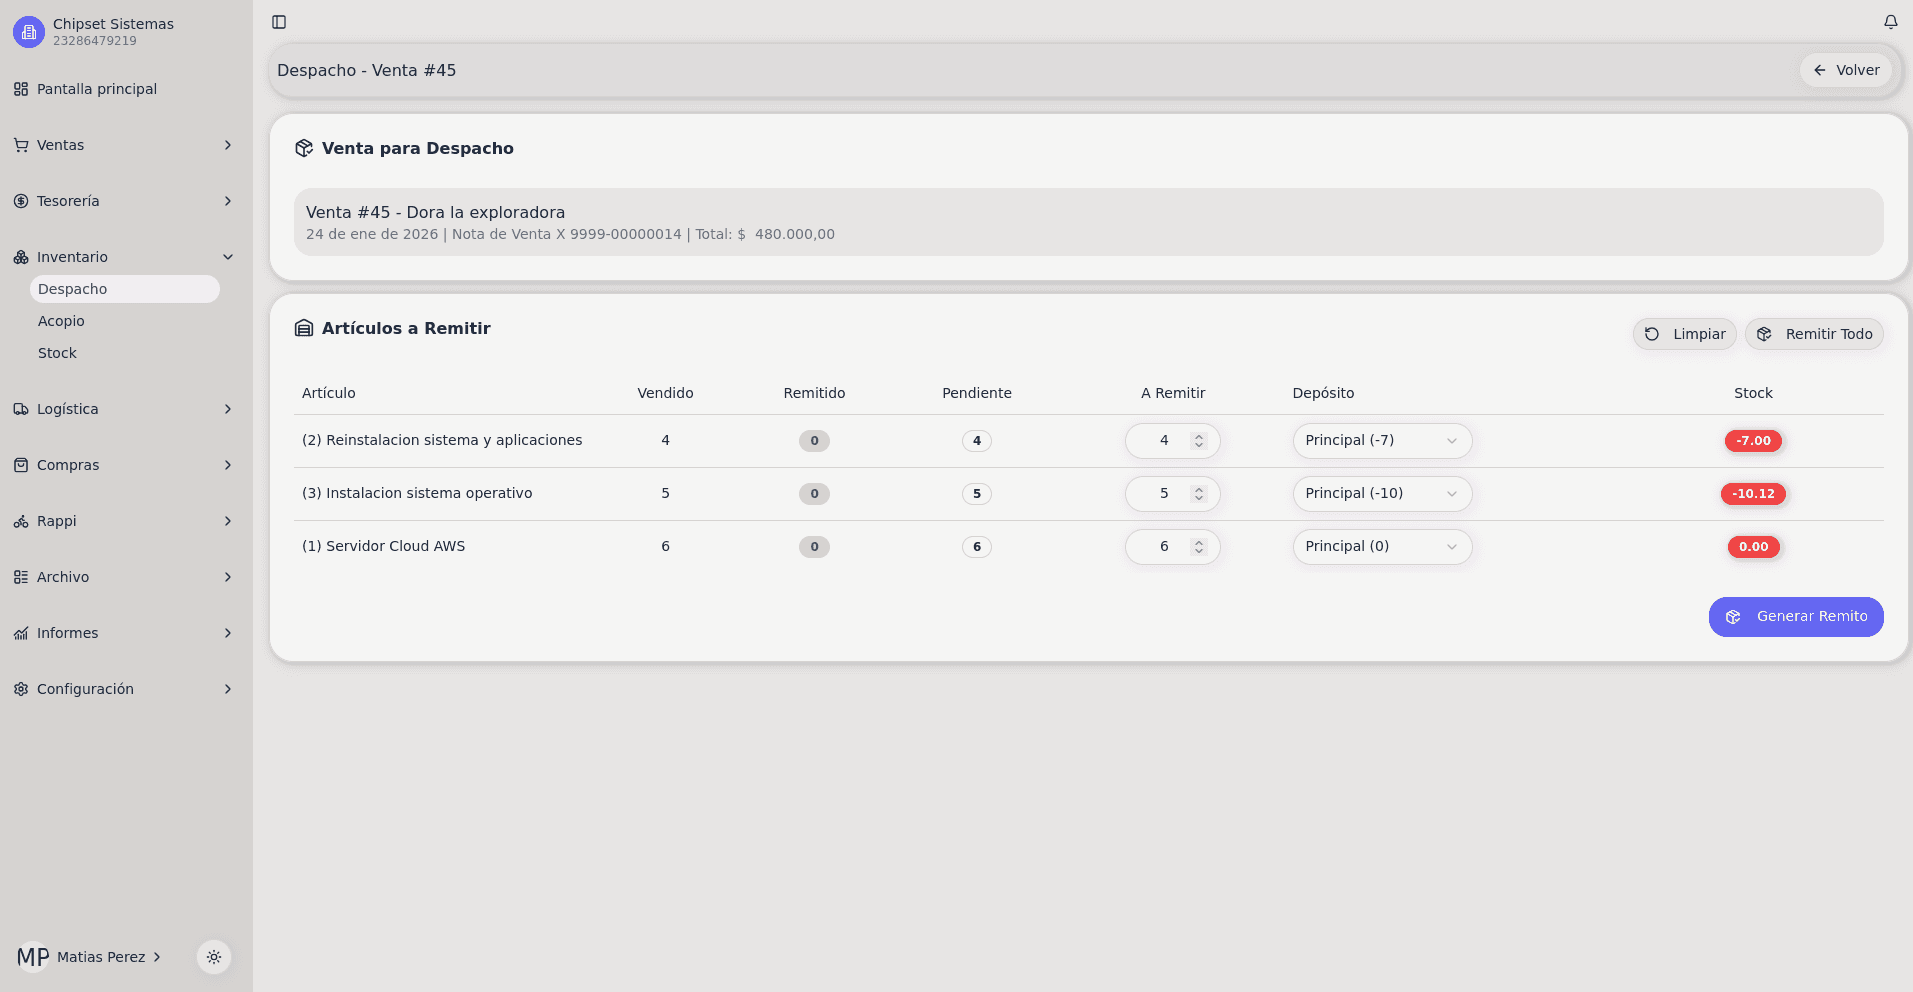Go to Stock under Inventario
Screen dimensions: 1913x992
click(57, 353)
